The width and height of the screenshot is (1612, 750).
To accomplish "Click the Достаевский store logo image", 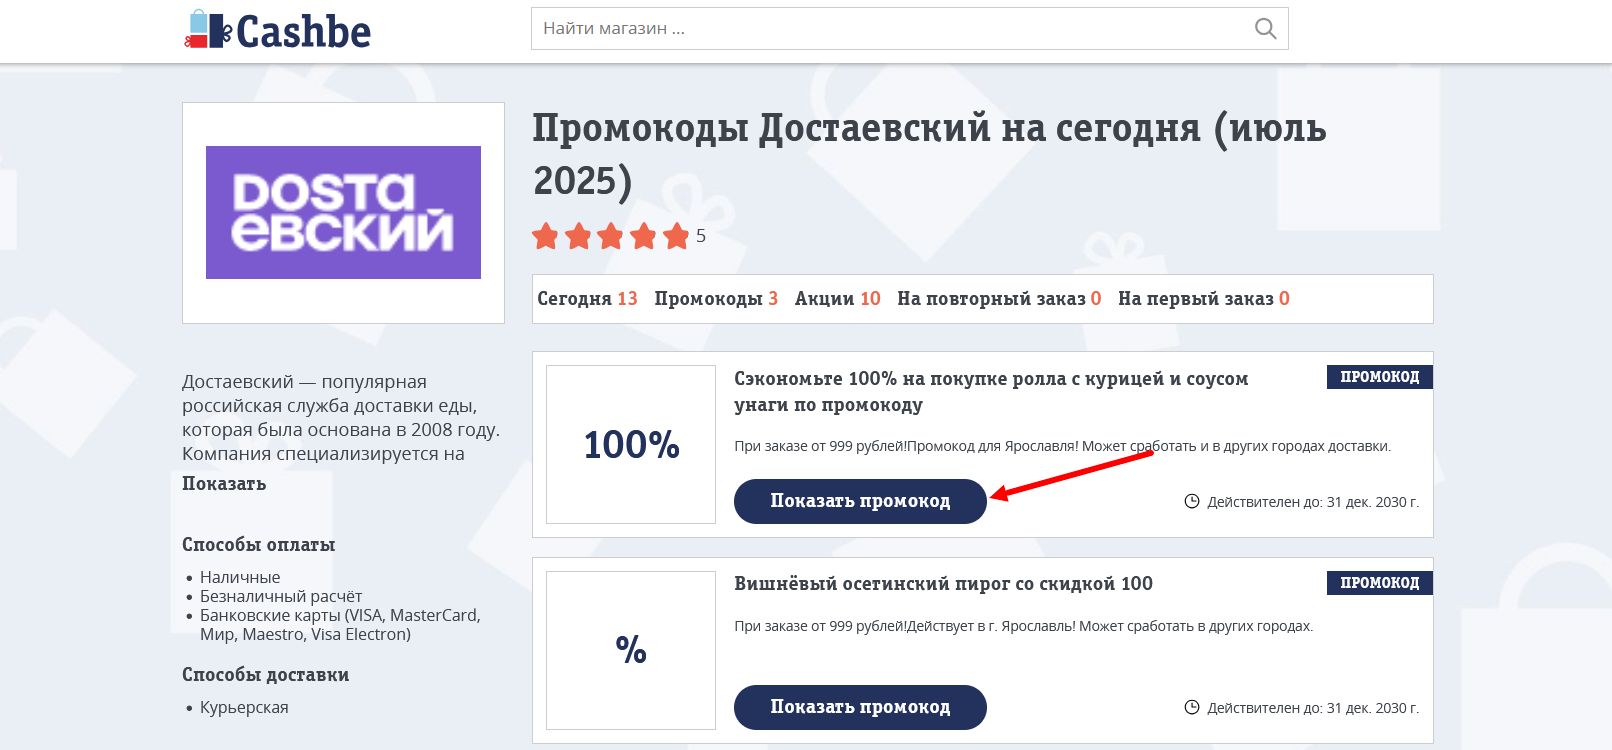I will click(x=343, y=213).
